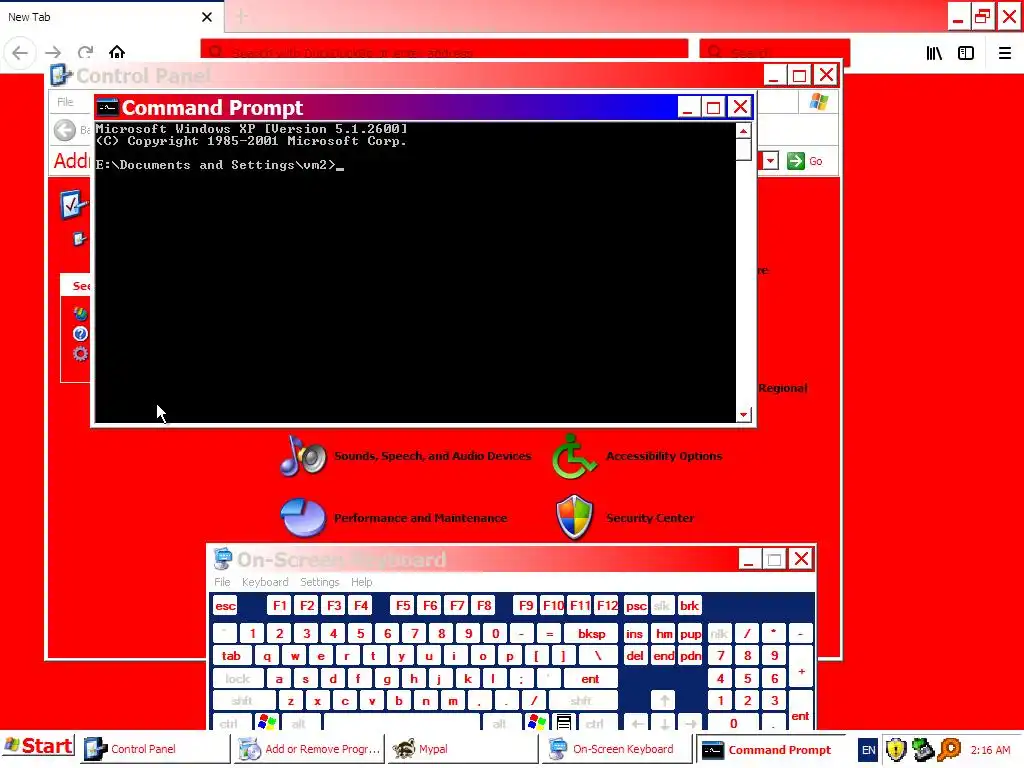Toggle browser sidebar icon

coord(966,53)
